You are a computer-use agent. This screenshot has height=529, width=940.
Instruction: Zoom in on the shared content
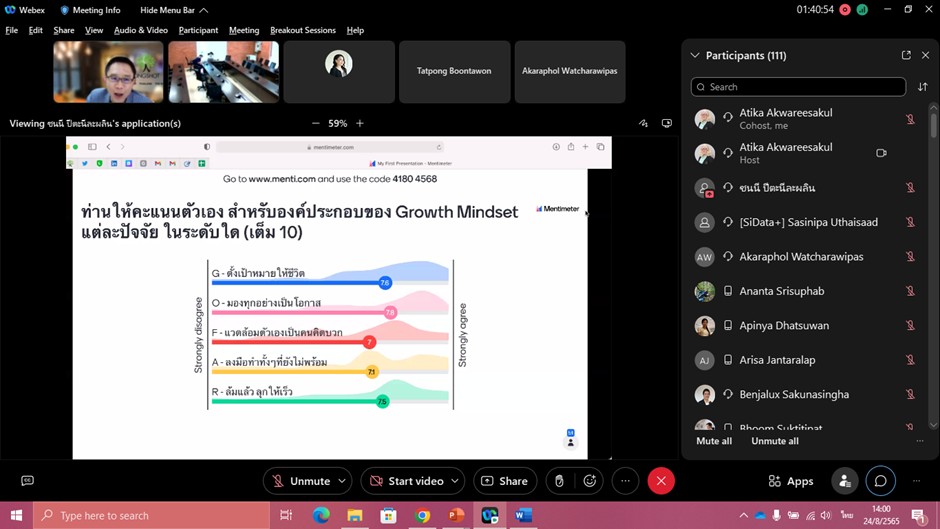pos(360,124)
